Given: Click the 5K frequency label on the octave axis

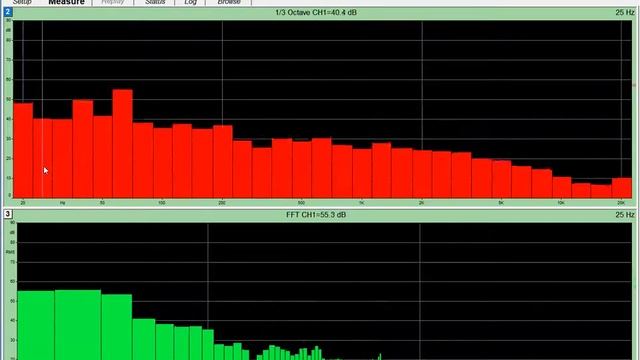Looking at the screenshot, I should [501, 203].
